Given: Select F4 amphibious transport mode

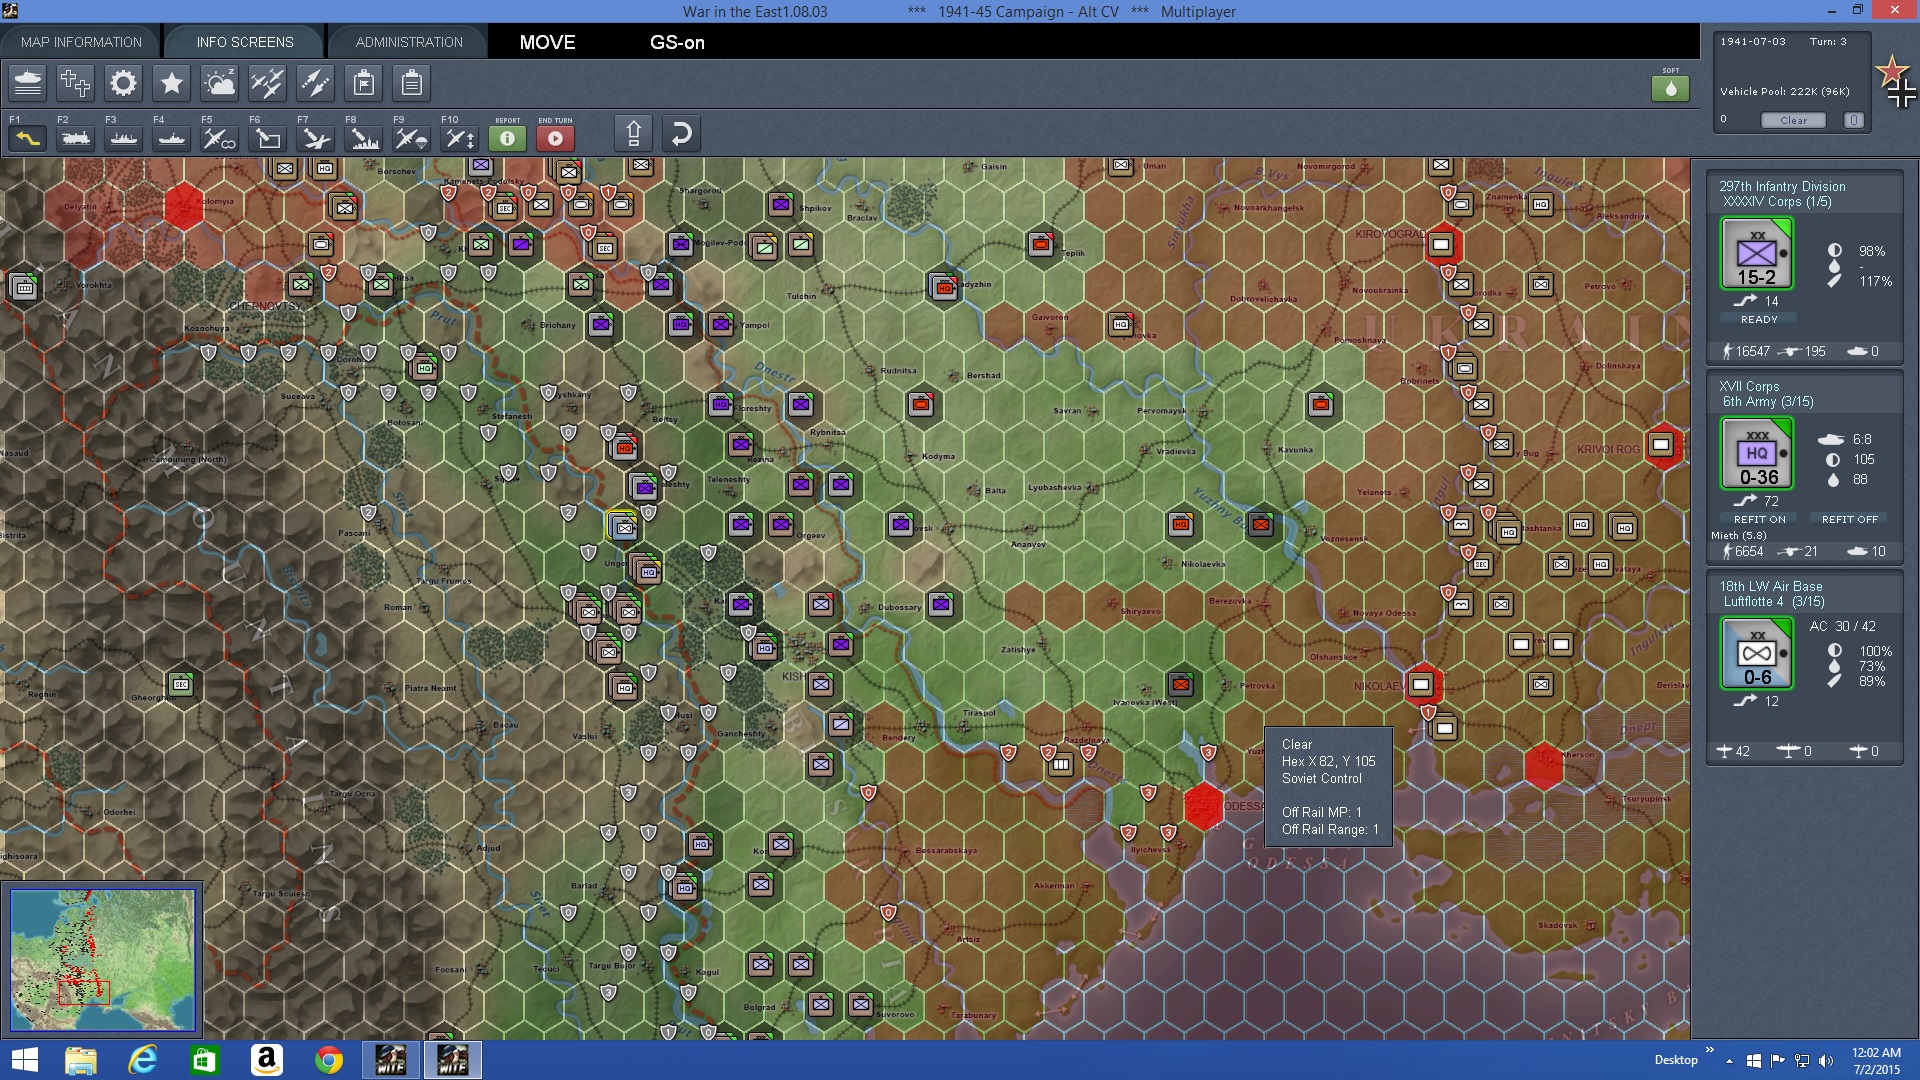Looking at the screenshot, I should pos(172,138).
